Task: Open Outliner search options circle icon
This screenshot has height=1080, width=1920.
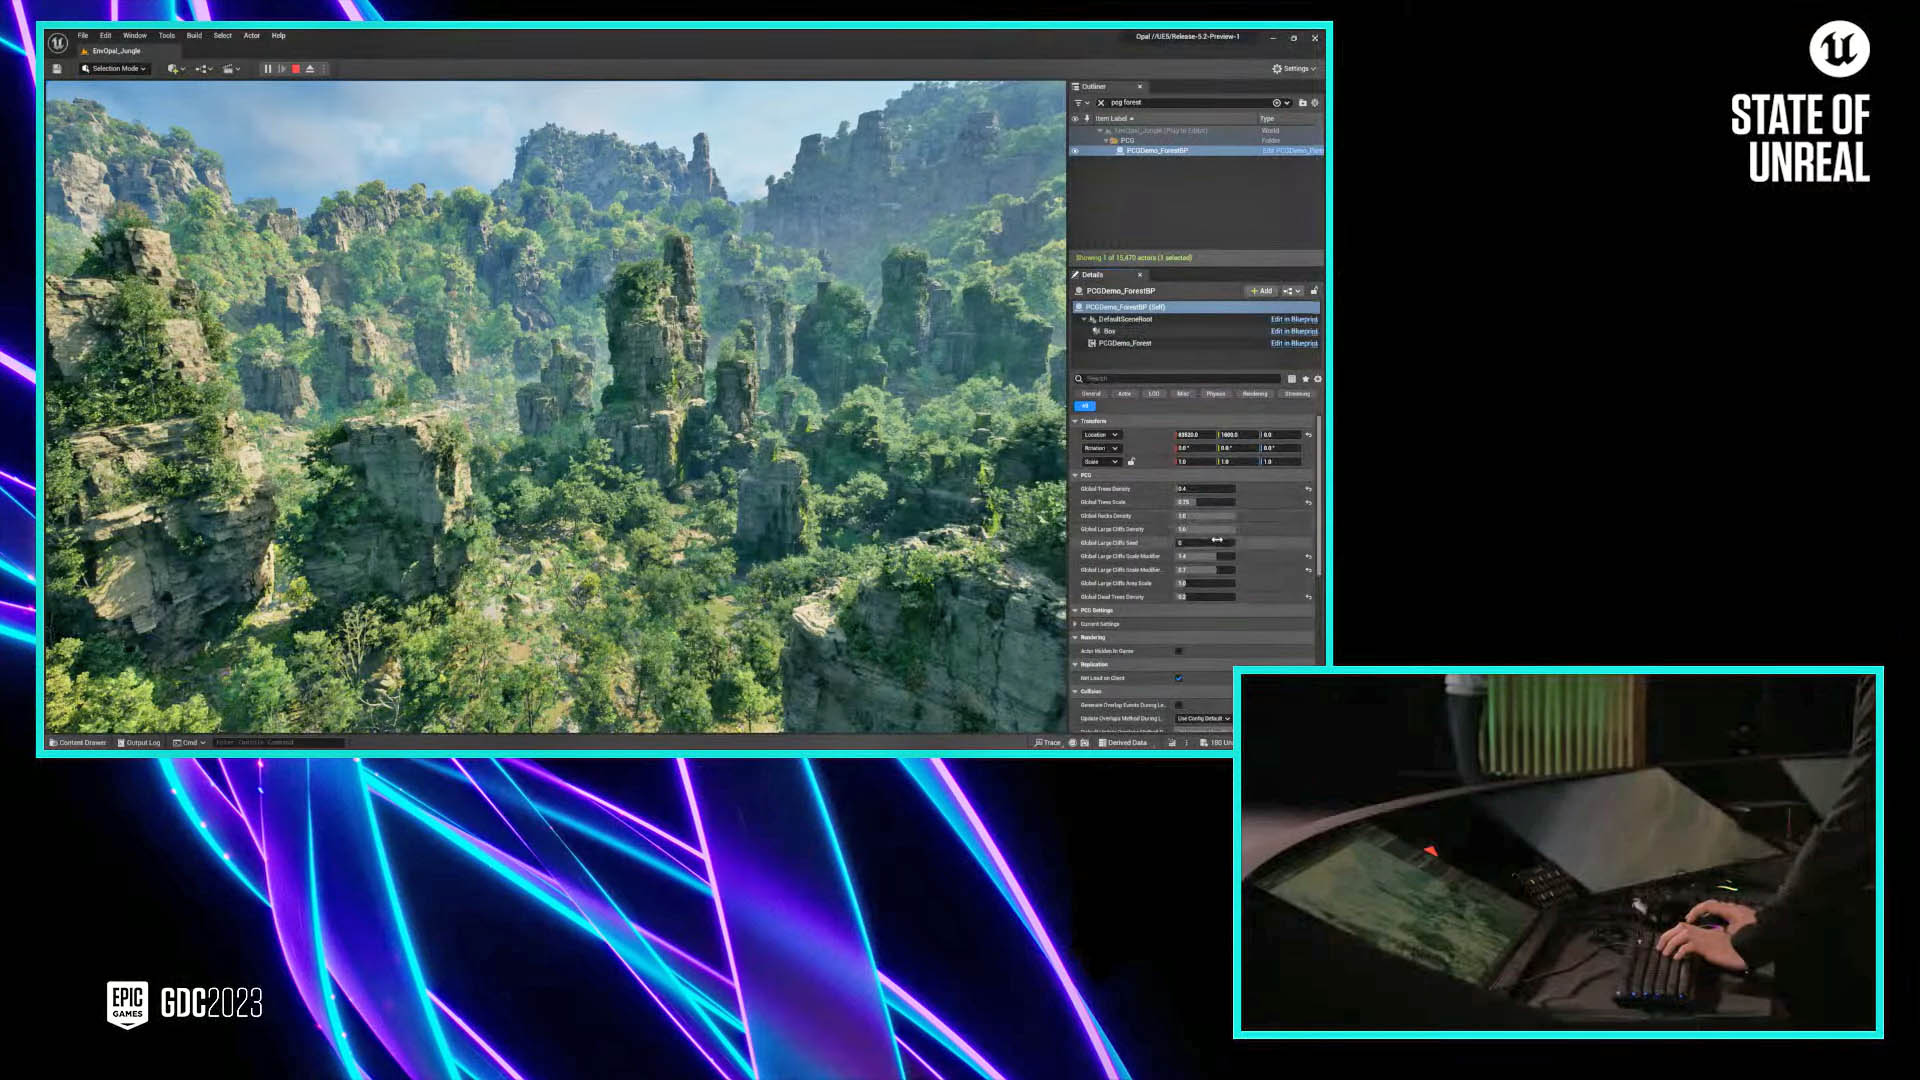Action: pos(1277,103)
